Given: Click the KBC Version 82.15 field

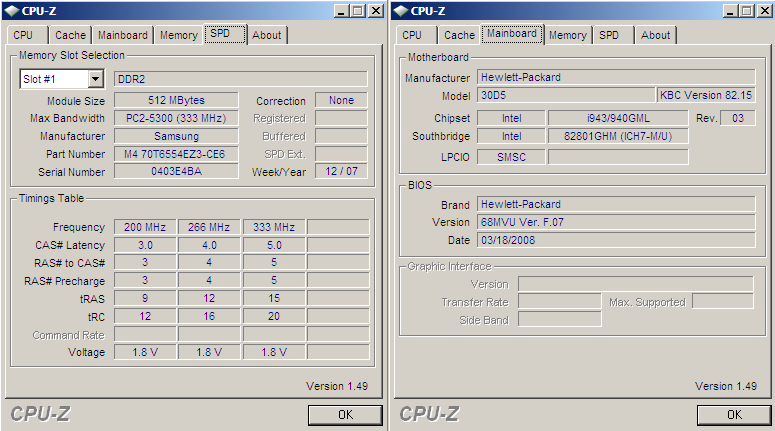Looking at the screenshot, I should [706, 95].
